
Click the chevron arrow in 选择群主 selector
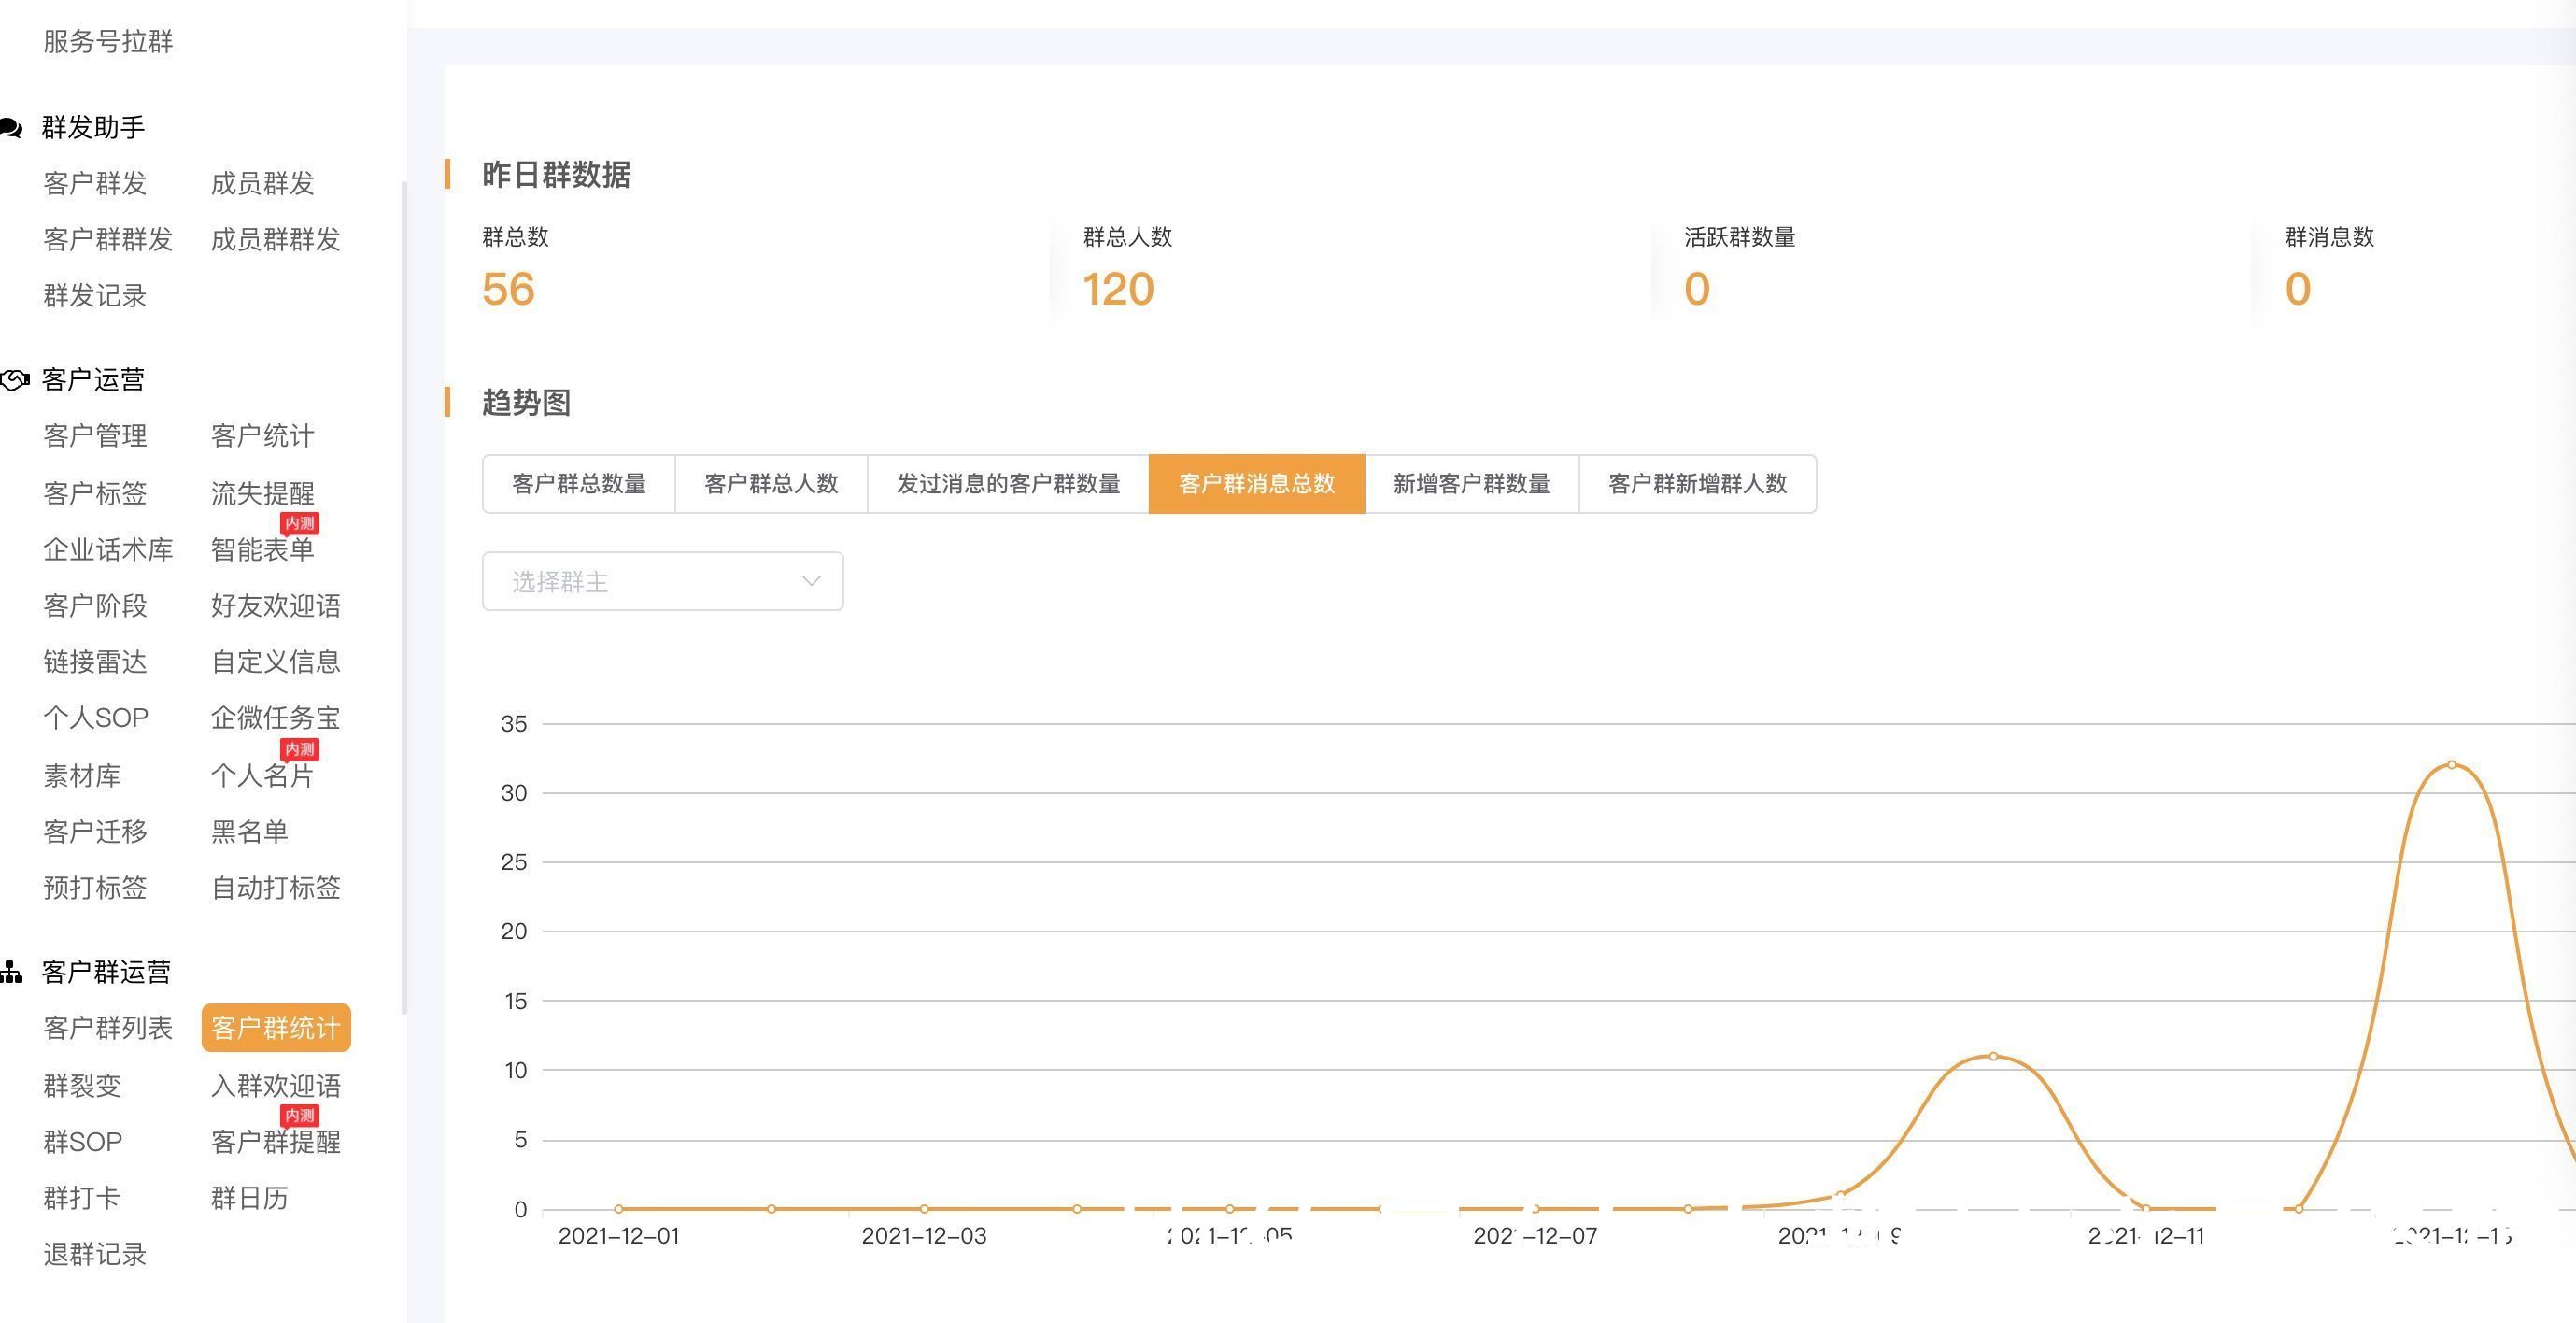[x=811, y=581]
